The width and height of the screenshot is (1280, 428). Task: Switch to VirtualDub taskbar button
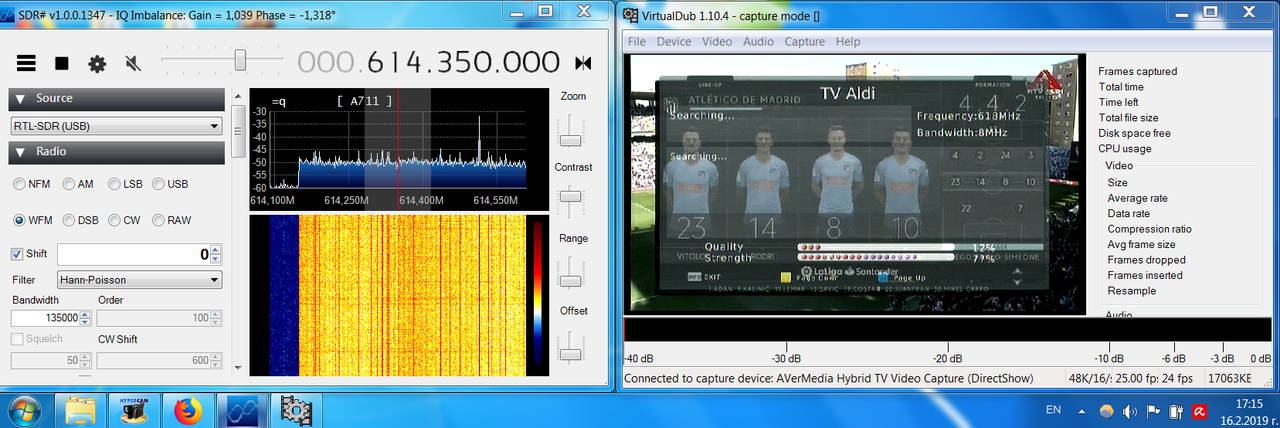tap(295, 410)
